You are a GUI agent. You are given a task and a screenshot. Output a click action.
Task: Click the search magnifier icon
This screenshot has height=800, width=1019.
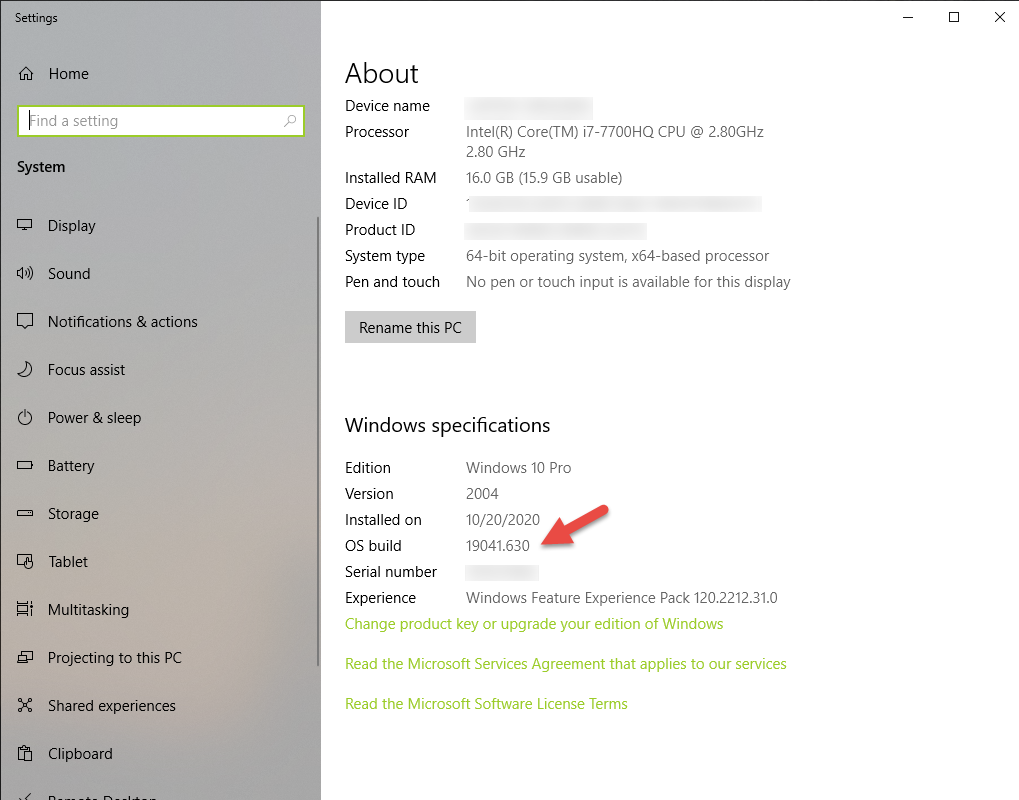point(290,121)
